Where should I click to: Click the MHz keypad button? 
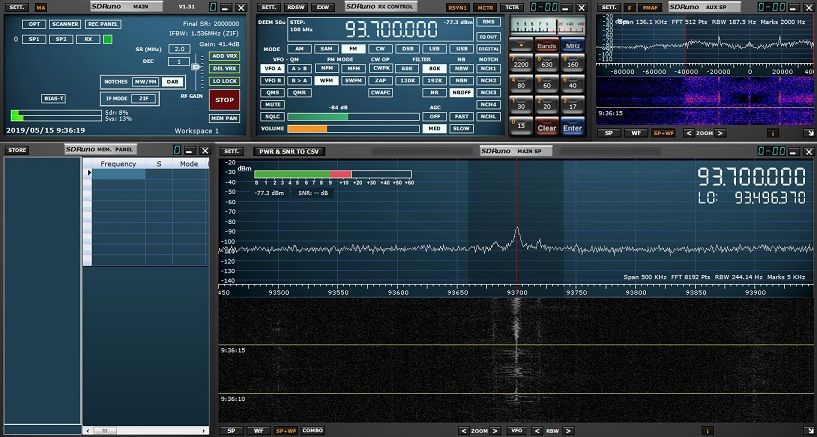(573, 46)
